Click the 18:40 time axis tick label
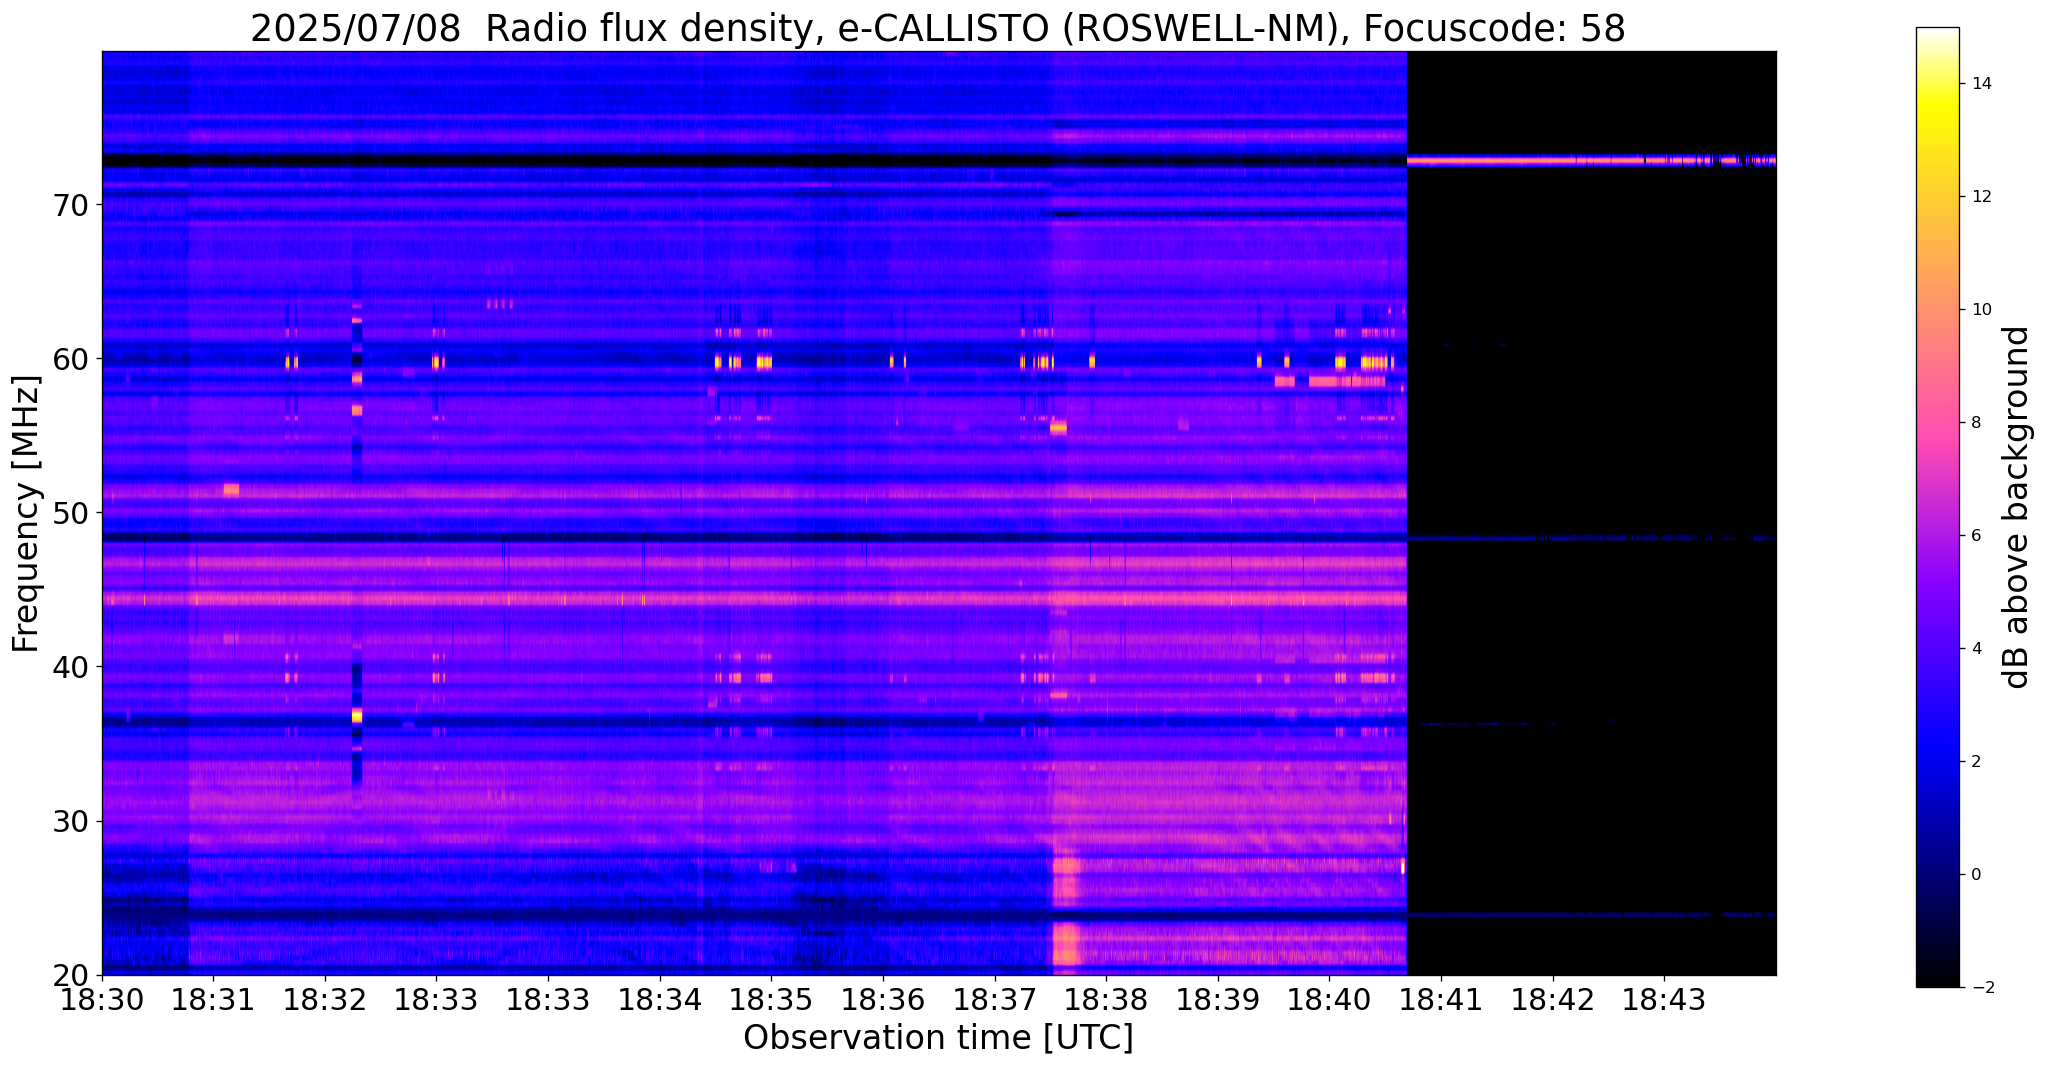 (1330, 999)
